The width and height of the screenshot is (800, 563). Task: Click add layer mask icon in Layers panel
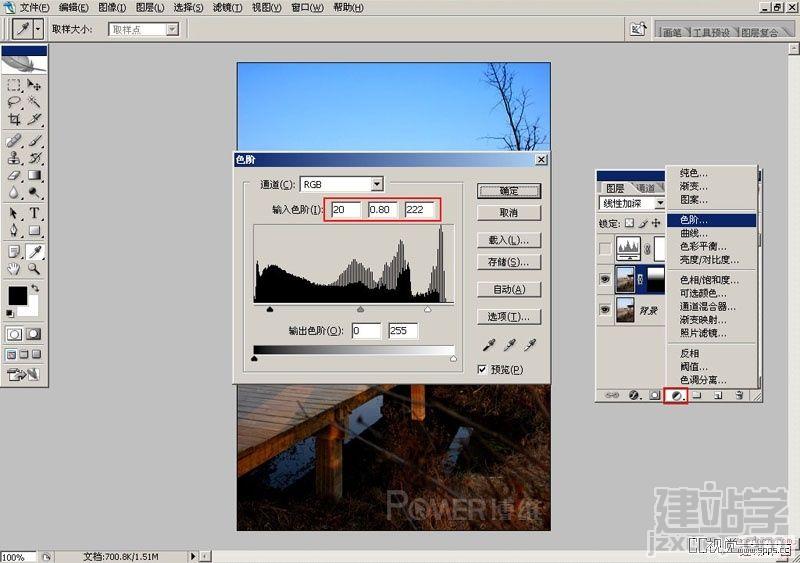coord(654,395)
